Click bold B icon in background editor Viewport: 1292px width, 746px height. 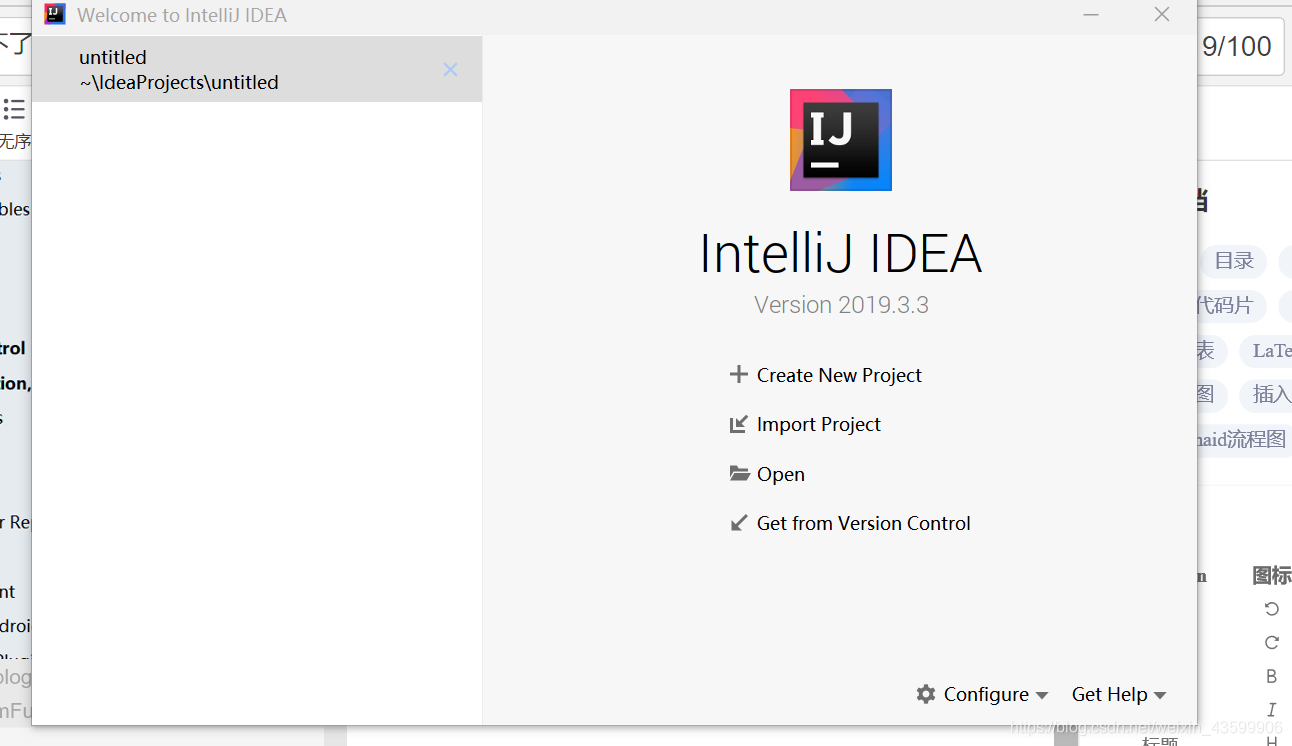pos(1272,677)
